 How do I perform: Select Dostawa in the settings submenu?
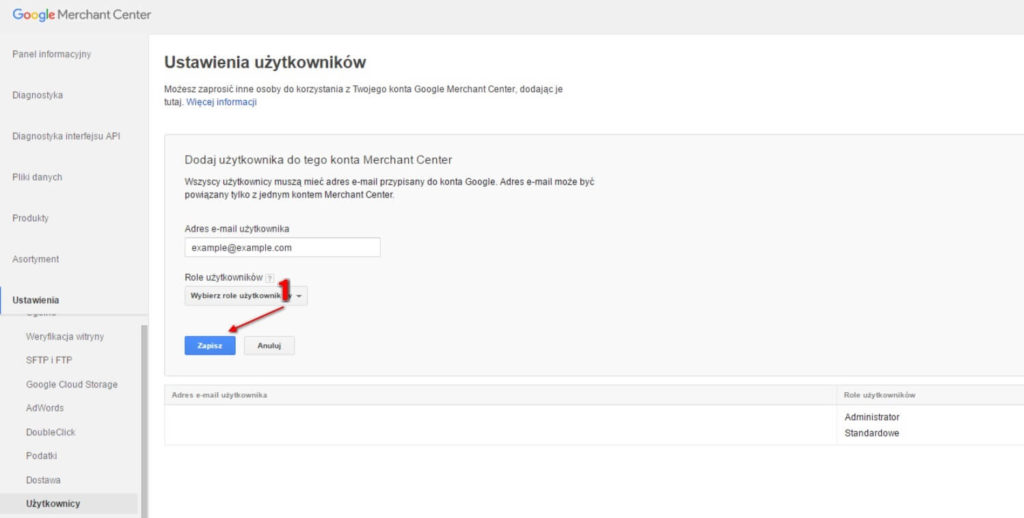(x=43, y=480)
